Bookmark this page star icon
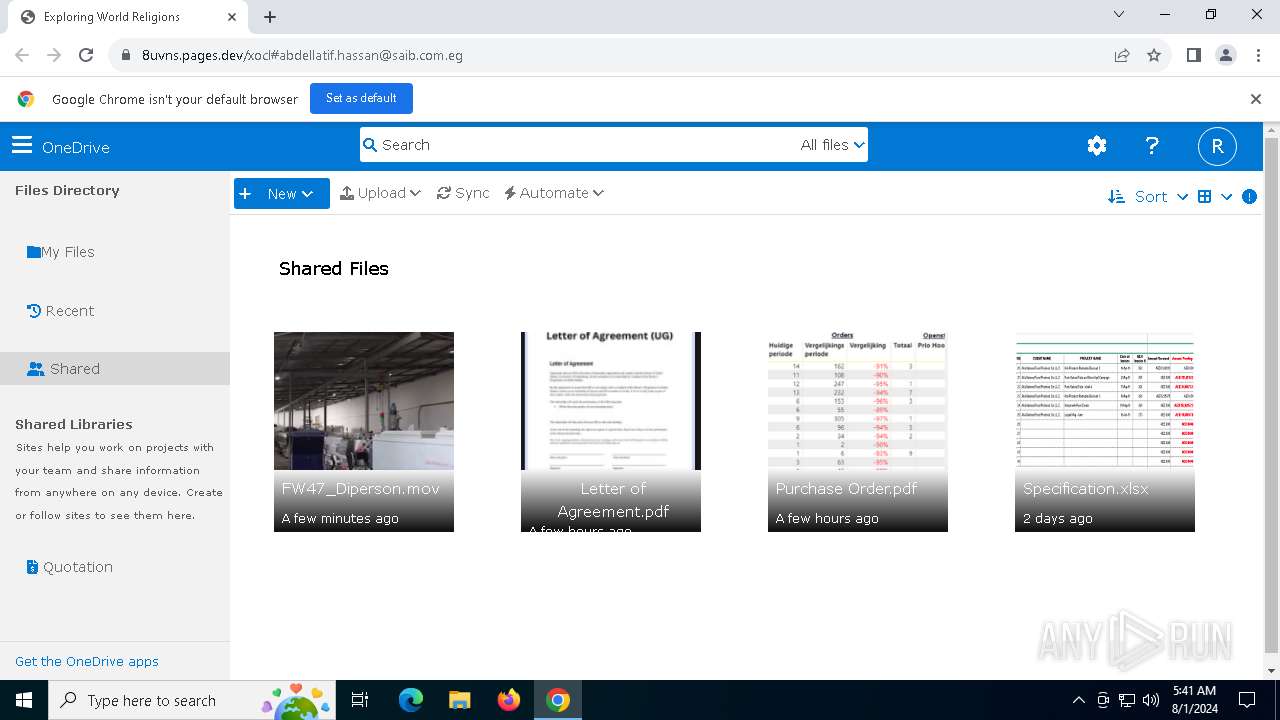1280x720 pixels. pos(1154,55)
